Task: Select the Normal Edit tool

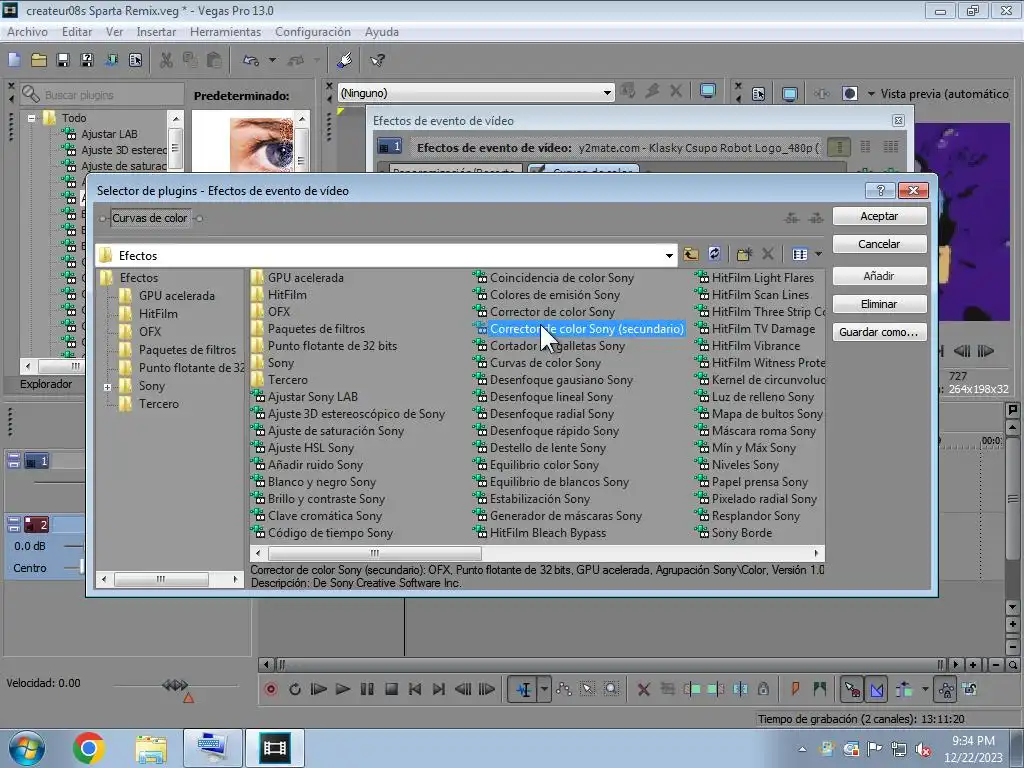Action: pos(523,689)
